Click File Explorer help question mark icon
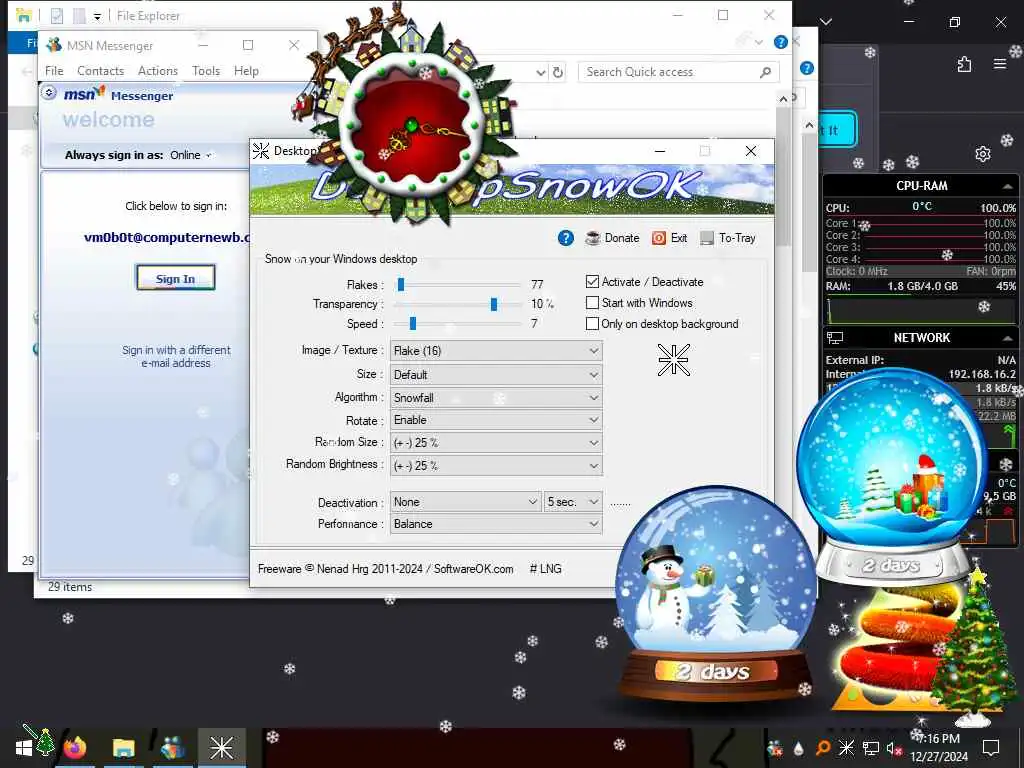The image size is (1024, 768). pyautogui.click(x=780, y=42)
